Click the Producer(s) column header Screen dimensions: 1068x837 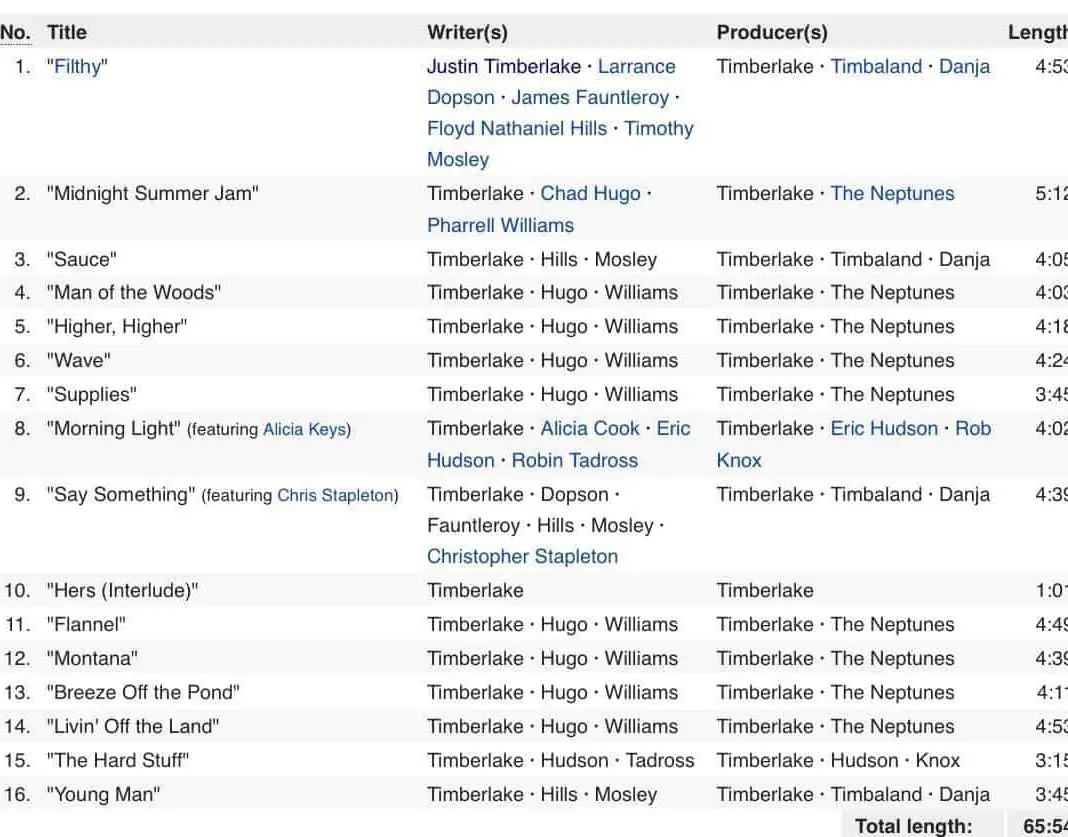click(772, 33)
